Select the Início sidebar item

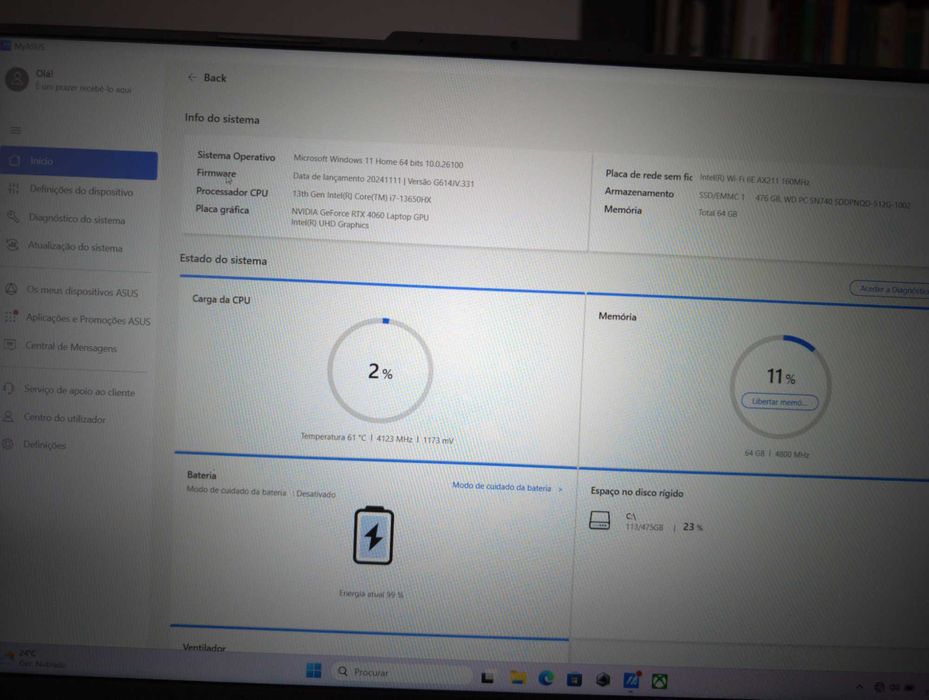pos(79,164)
